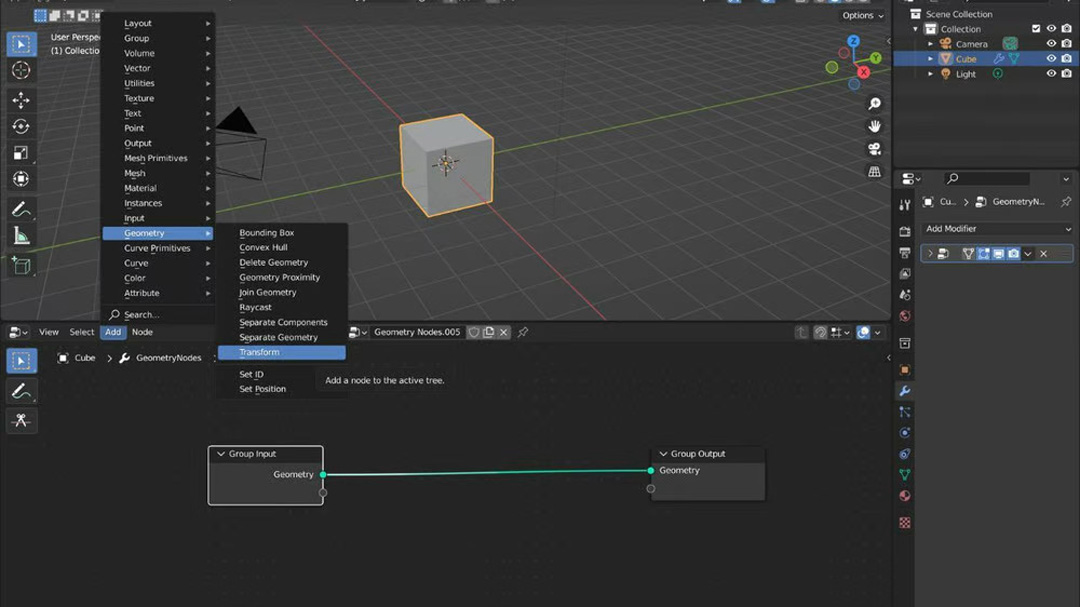Hide the Camera object with eye icon
Screen dimensions: 1080x607
pos(1051,43)
